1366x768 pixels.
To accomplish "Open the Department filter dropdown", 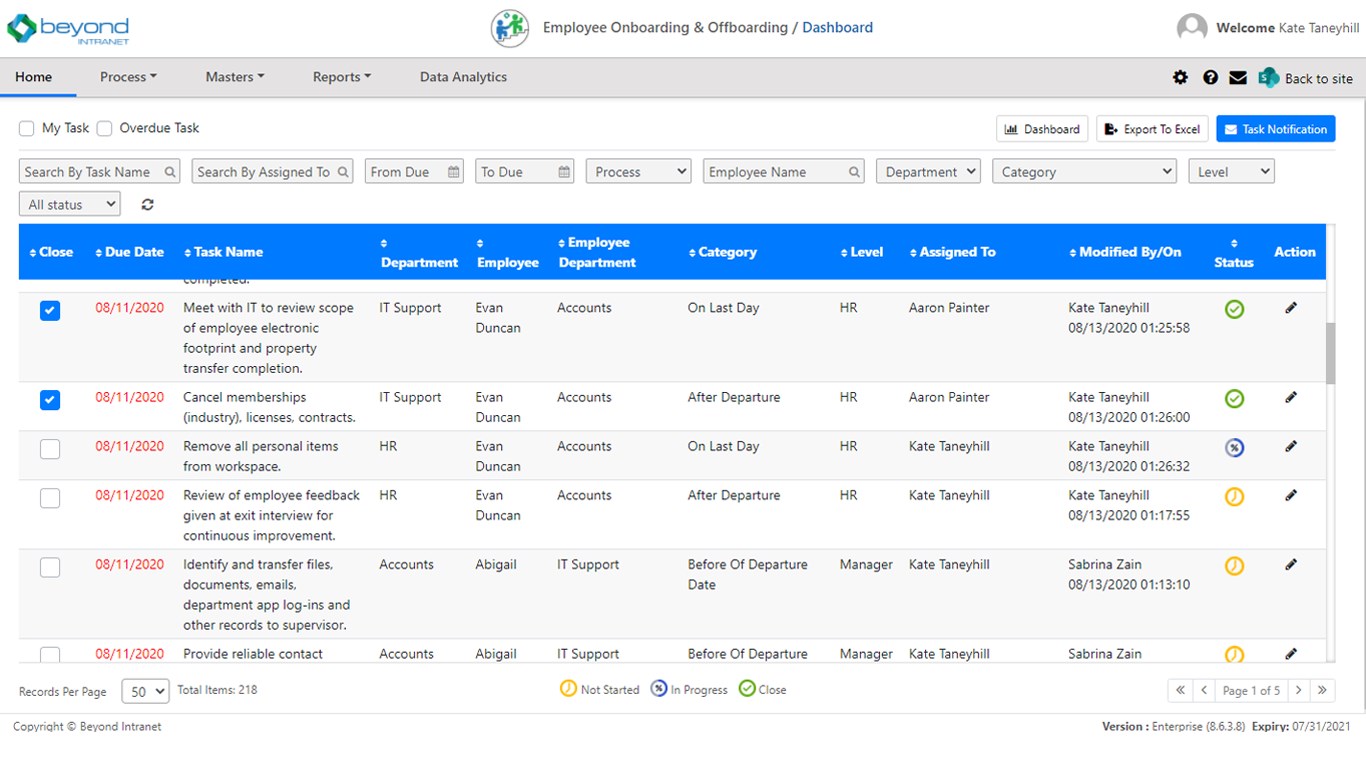I will tap(928, 172).
